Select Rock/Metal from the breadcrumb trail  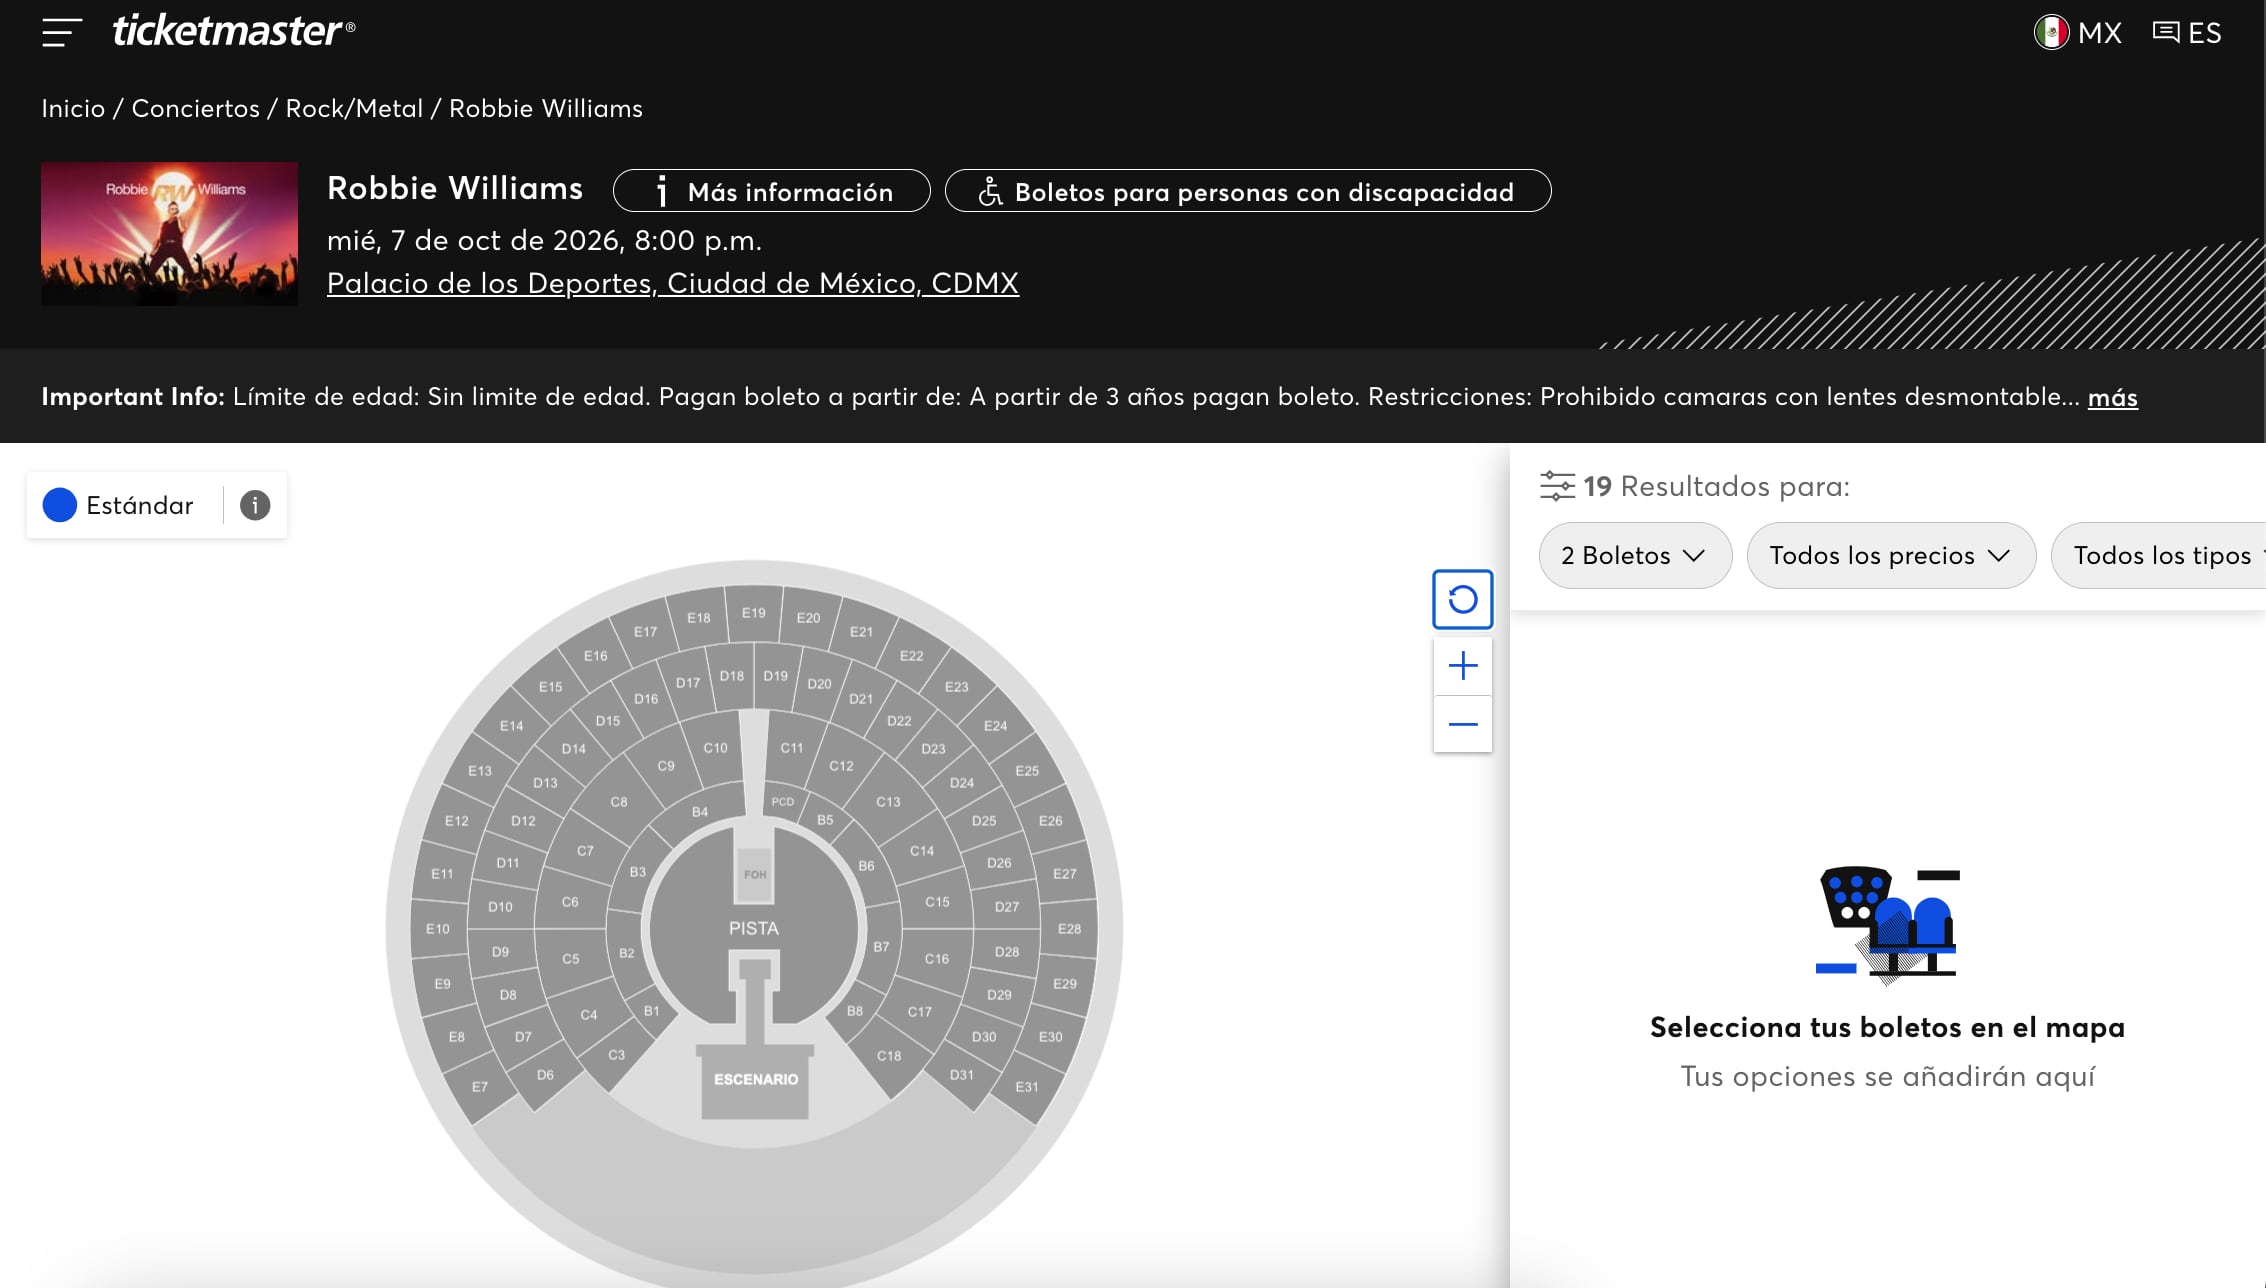(x=357, y=108)
